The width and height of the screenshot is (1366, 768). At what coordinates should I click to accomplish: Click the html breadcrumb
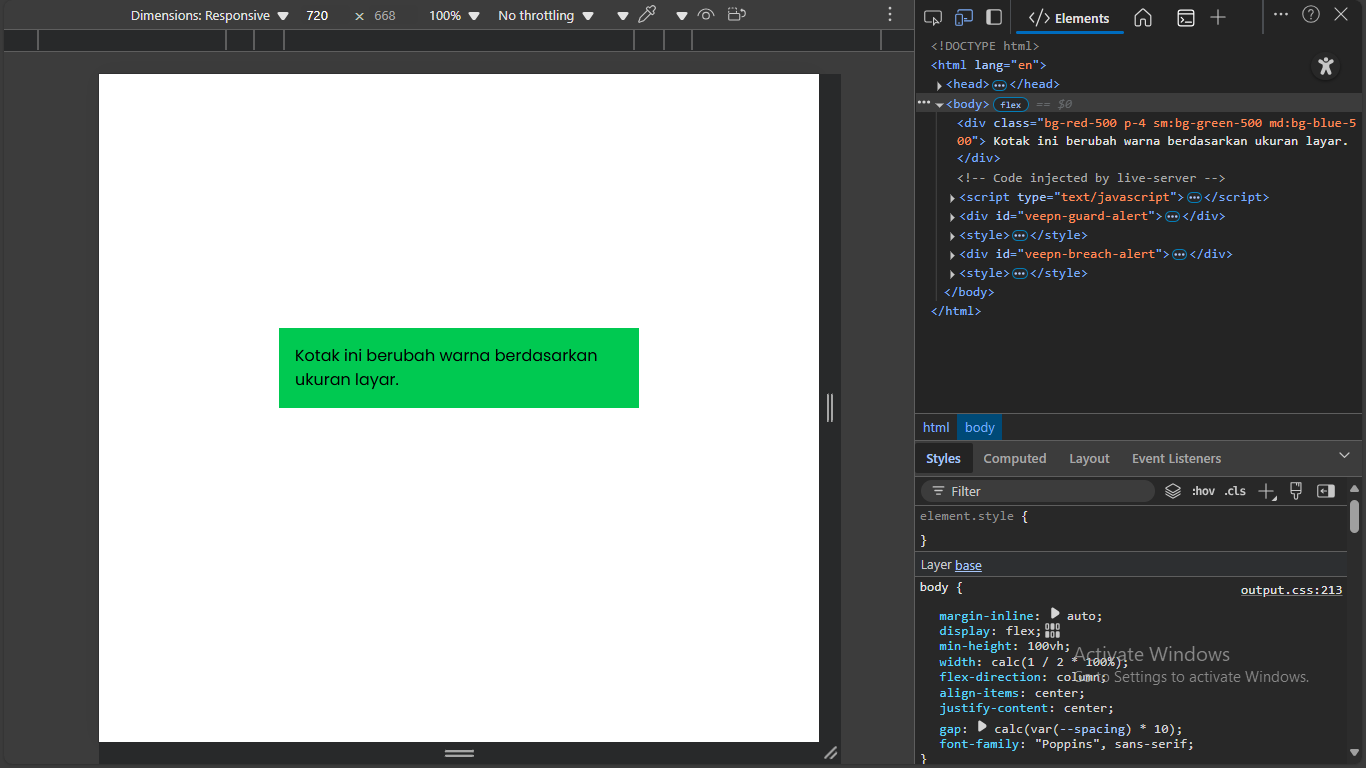tap(936, 427)
